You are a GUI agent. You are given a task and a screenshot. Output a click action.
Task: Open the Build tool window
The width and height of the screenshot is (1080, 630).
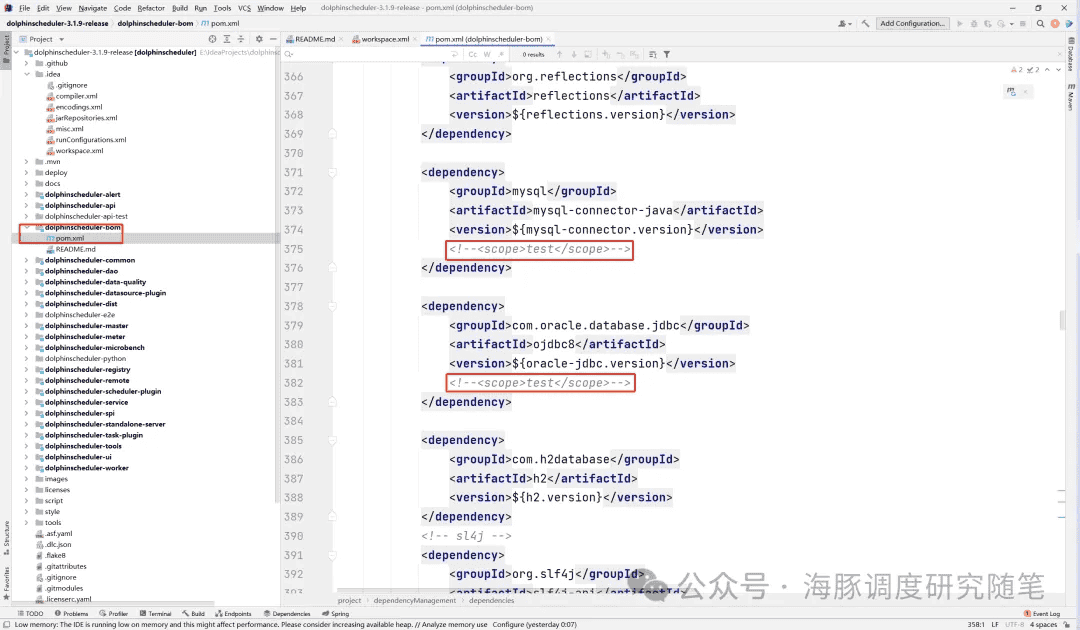pyautogui.click(x=193, y=613)
